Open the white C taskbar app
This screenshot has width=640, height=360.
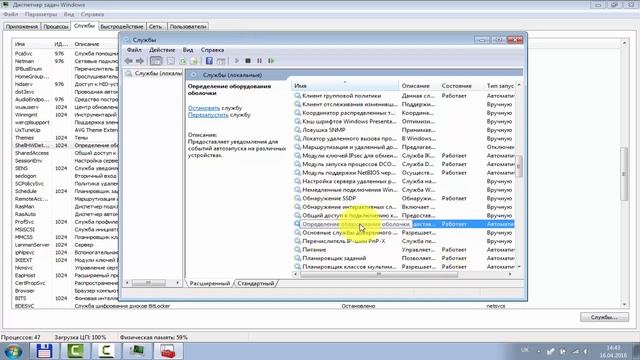106,351
